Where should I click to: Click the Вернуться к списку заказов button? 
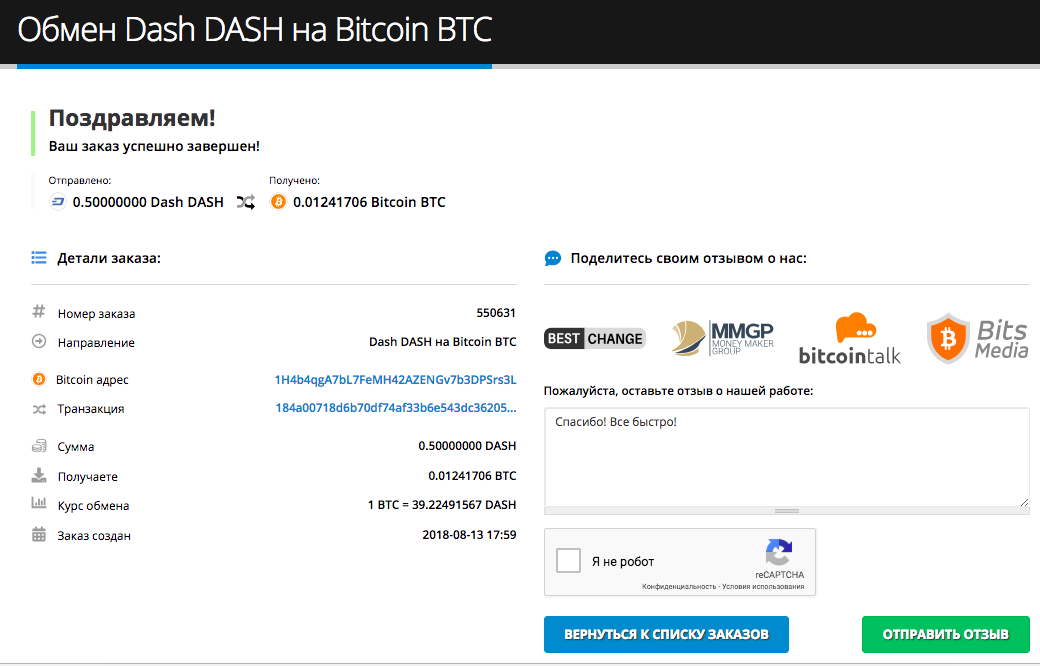tap(667, 634)
